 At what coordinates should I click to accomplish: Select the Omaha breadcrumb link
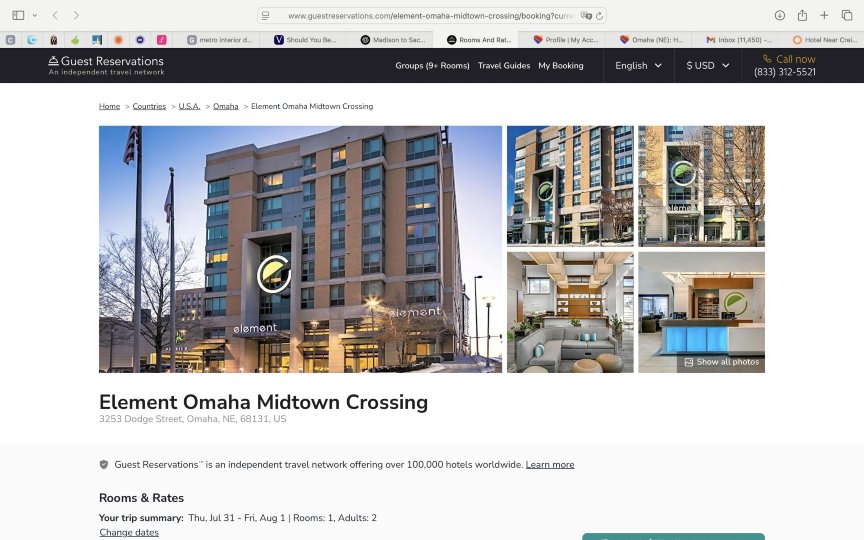[x=225, y=106]
